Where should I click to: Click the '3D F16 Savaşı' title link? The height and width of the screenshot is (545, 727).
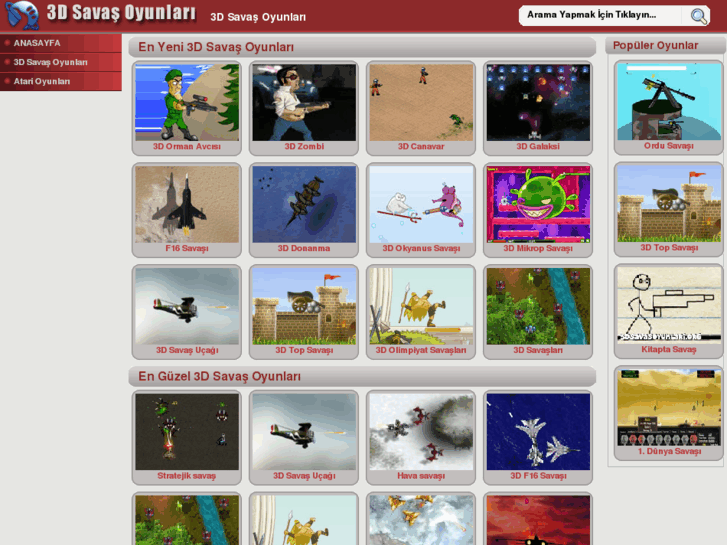pos(538,476)
